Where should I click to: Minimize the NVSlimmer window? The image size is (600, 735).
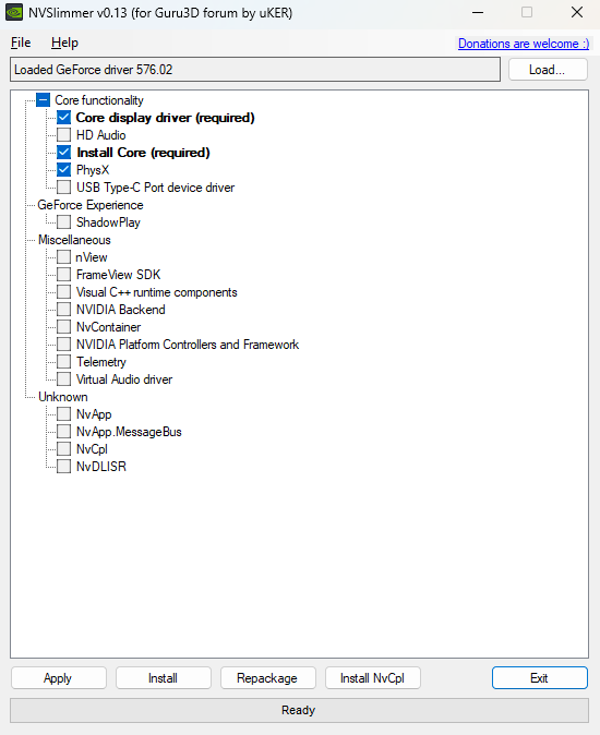(x=478, y=12)
